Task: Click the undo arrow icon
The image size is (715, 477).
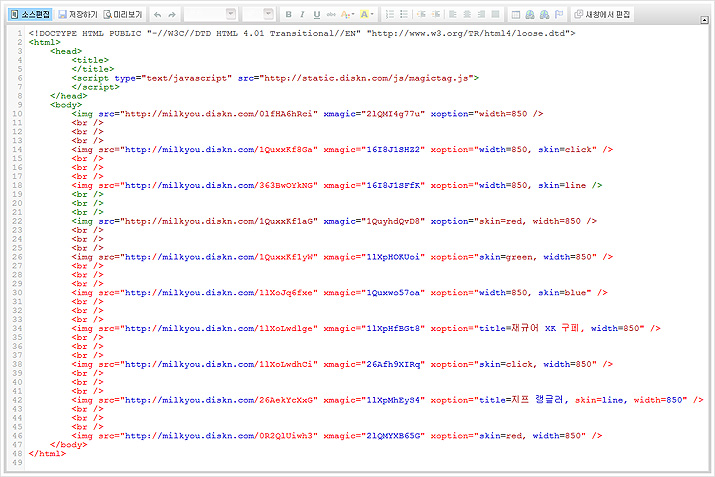Action: click(x=157, y=15)
